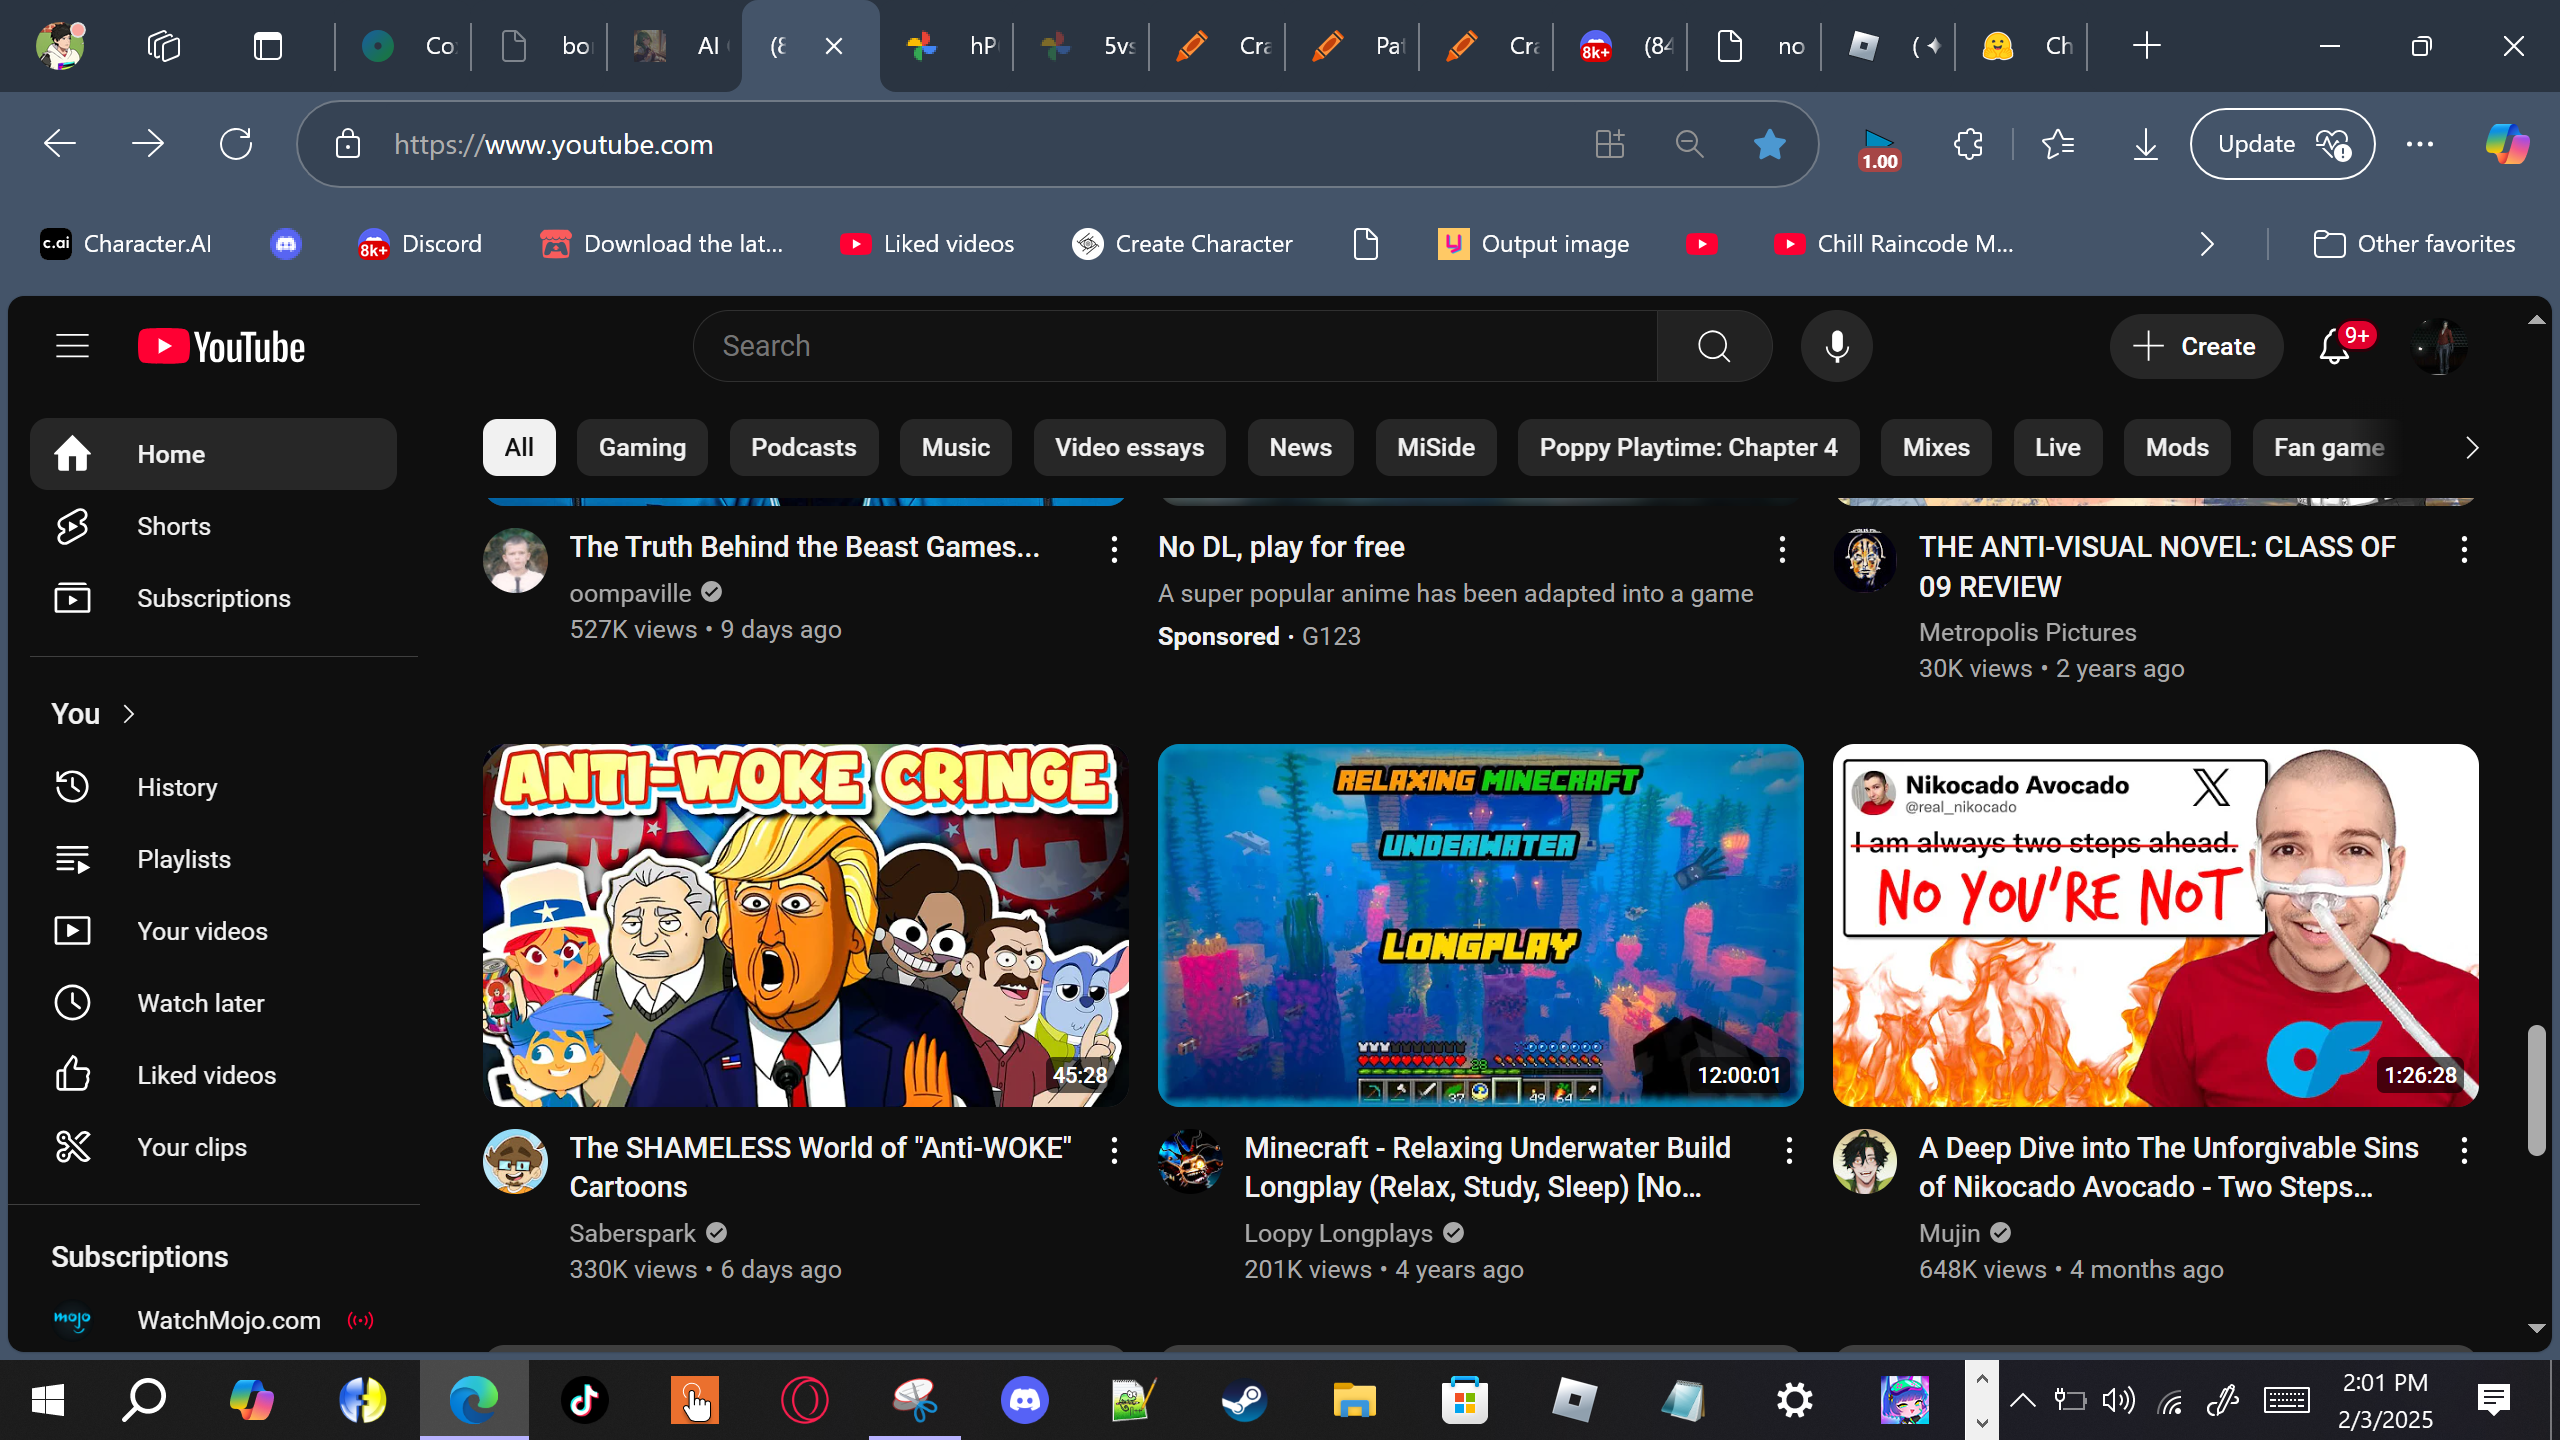Open a new browser tab

coord(2146,46)
